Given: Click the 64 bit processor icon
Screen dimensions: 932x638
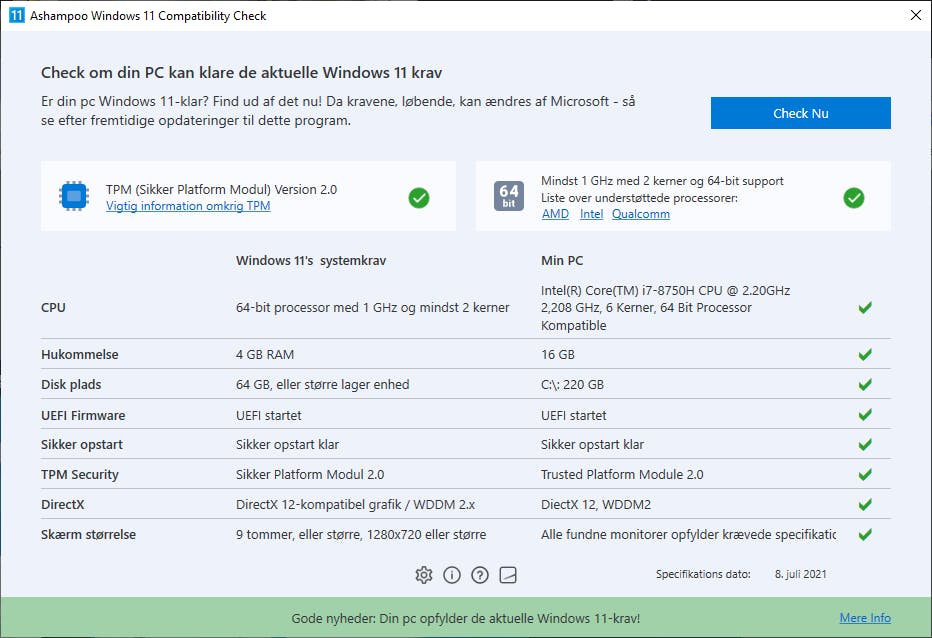Looking at the screenshot, I should click(x=509, y=196).
